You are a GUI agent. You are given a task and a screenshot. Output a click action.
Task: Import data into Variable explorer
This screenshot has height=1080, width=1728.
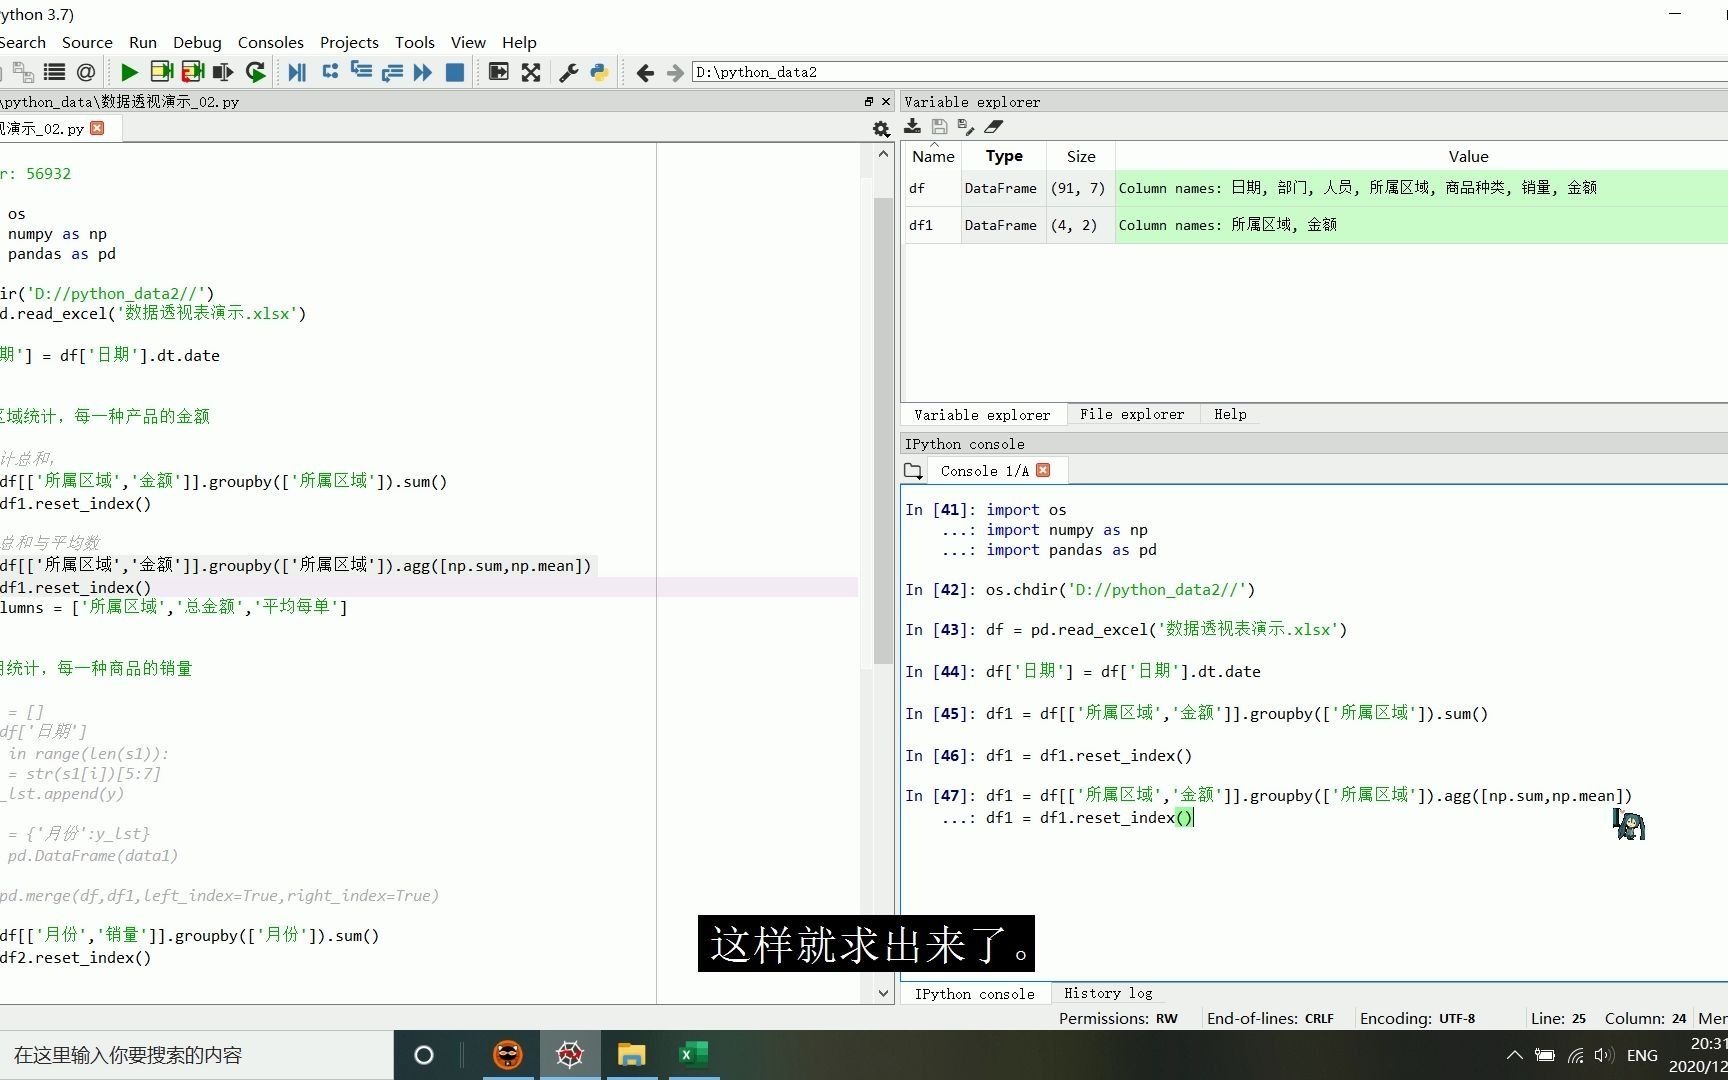(x=911, y=126)
